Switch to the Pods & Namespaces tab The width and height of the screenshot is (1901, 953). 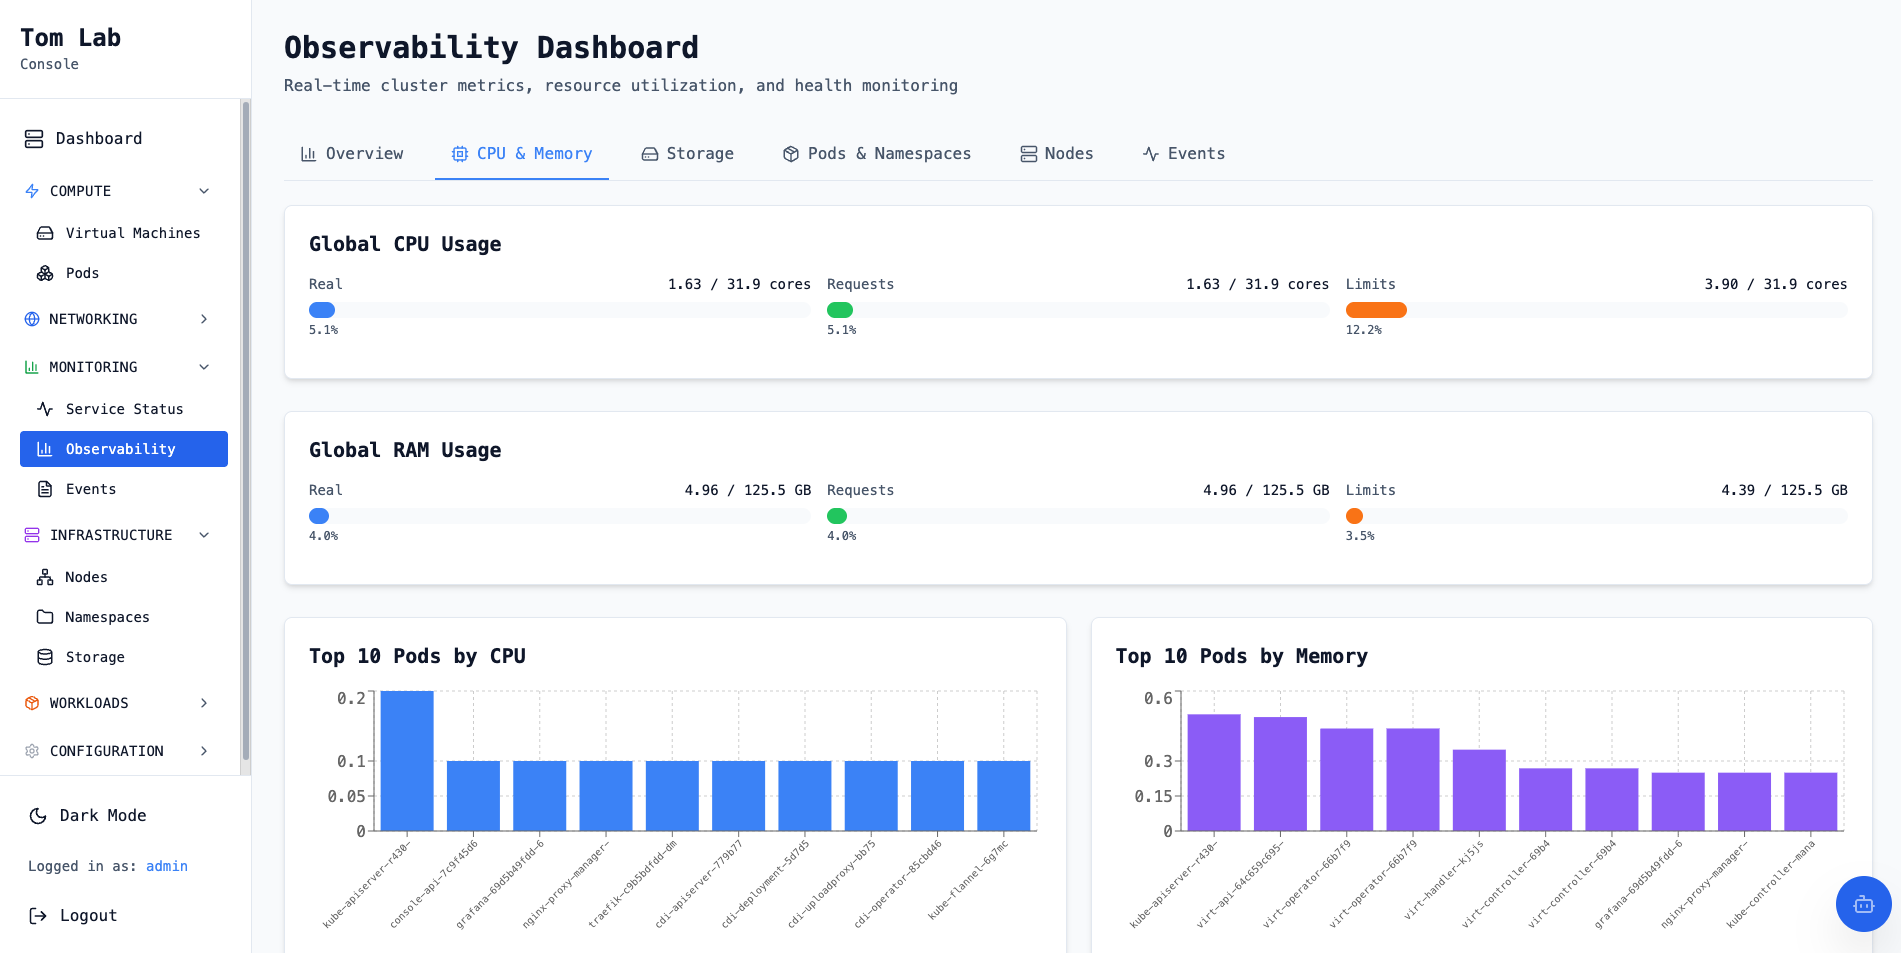(x=876, y=154)
